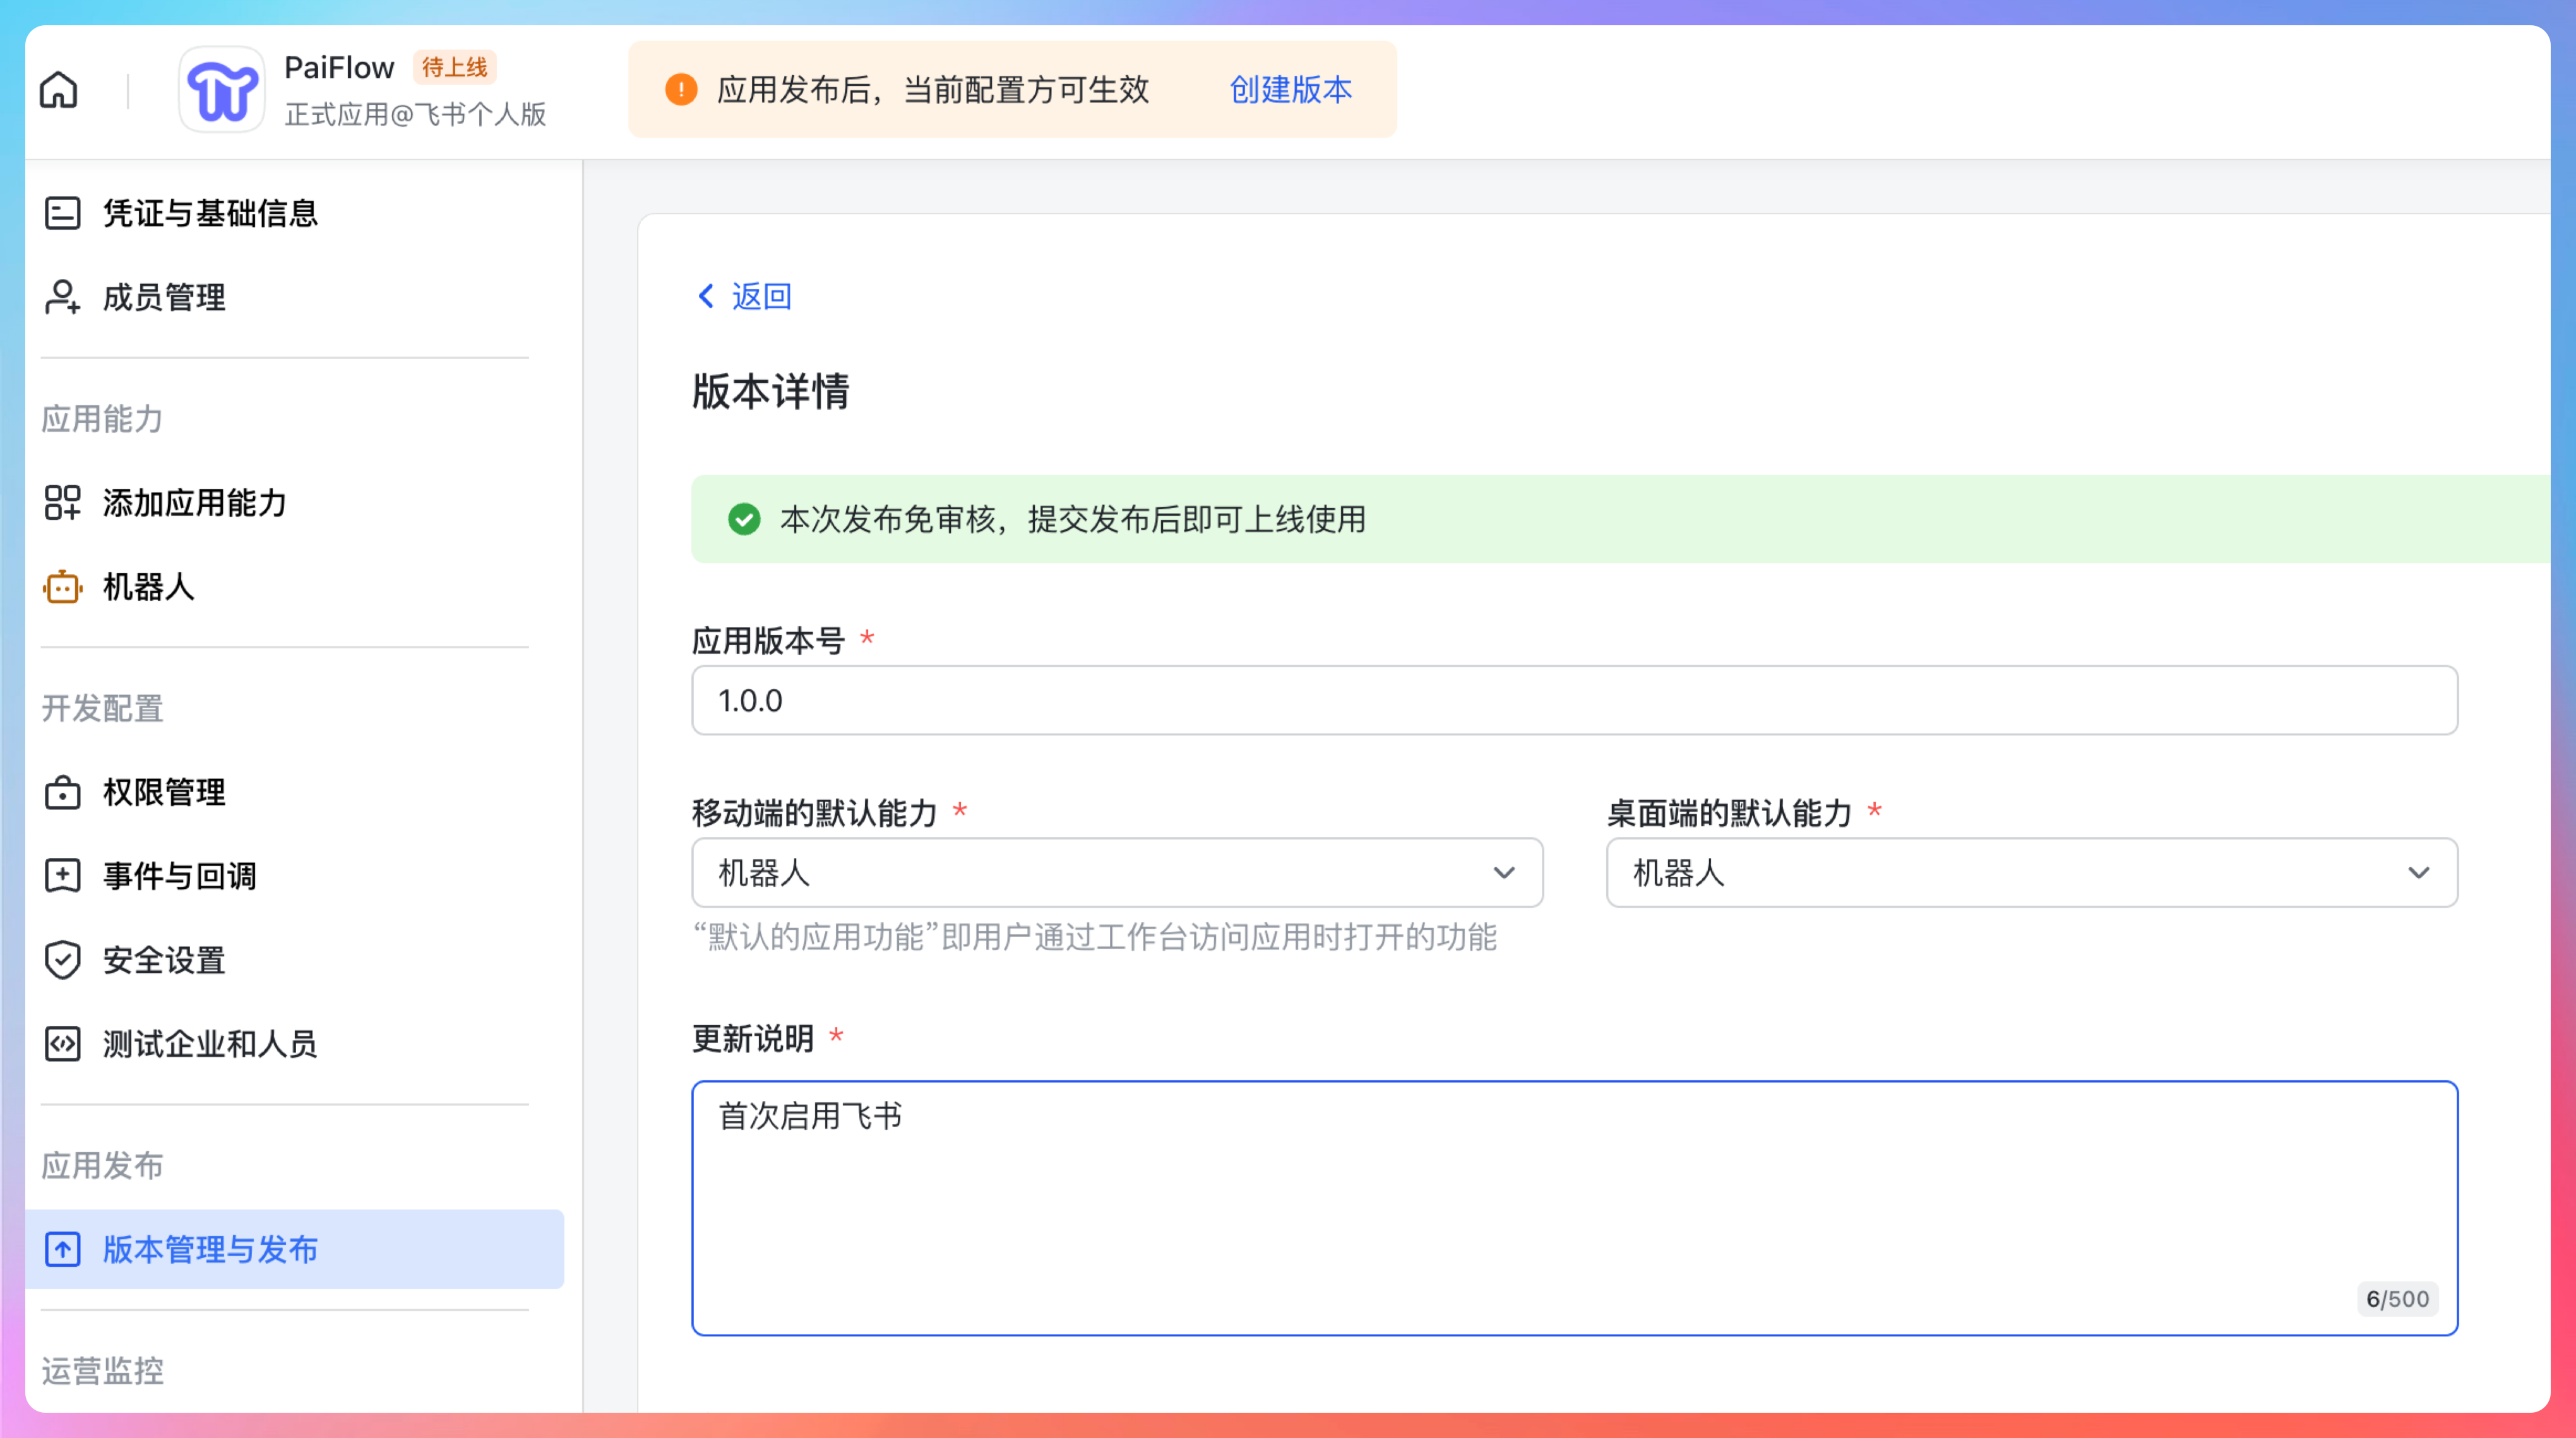Click the member management person icon
Image resolution: width=2576 pixels, height=1438 pixels.
point(62,297)
